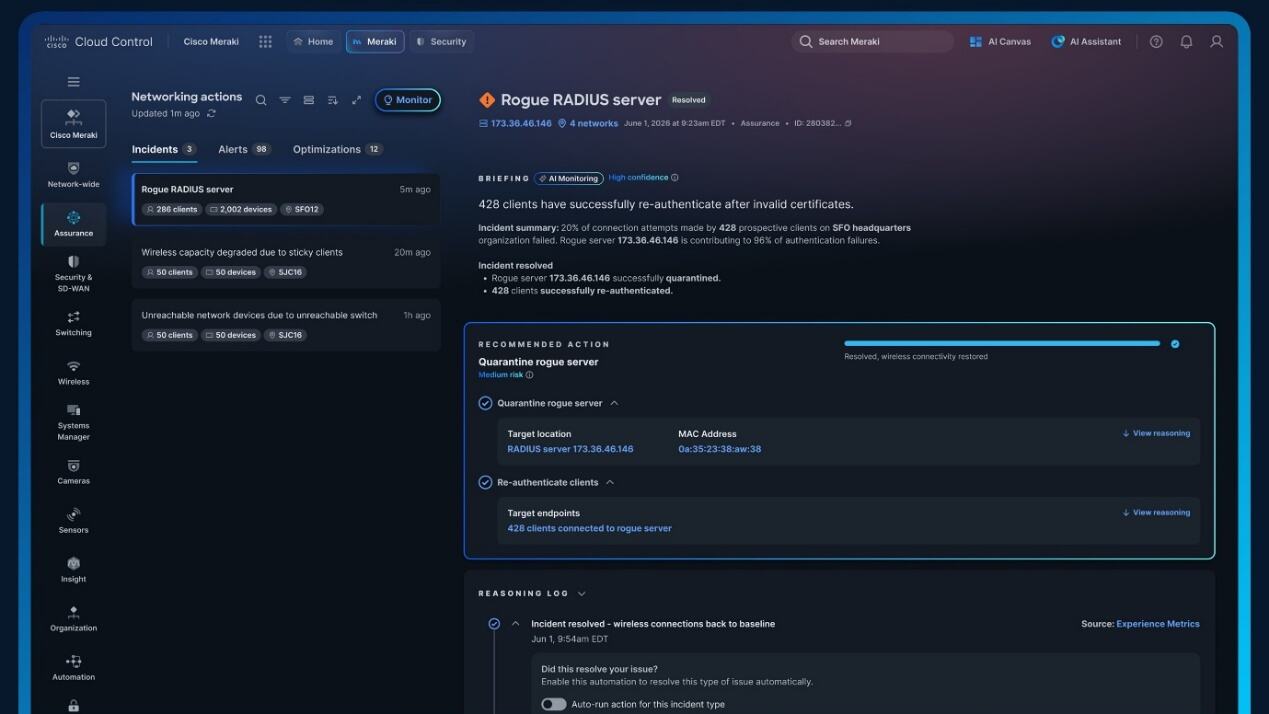Click 286 clients tag
1269x714 pixels.
point(171,210)
